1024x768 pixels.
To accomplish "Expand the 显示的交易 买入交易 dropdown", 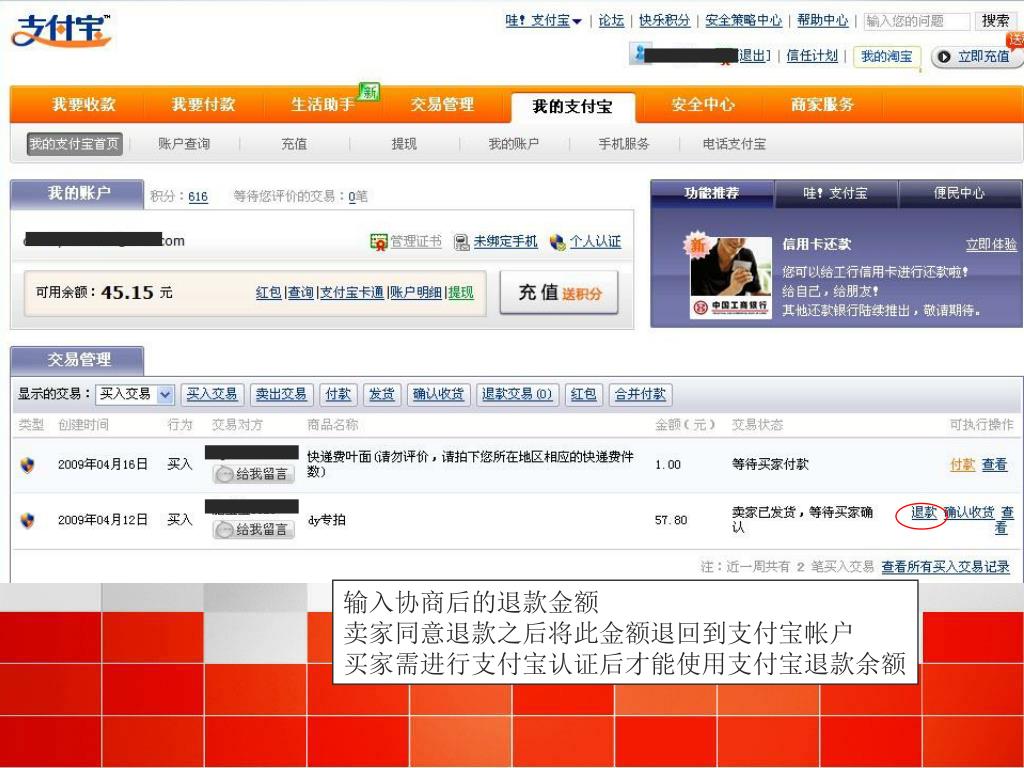I will click(x=135, y=394).
